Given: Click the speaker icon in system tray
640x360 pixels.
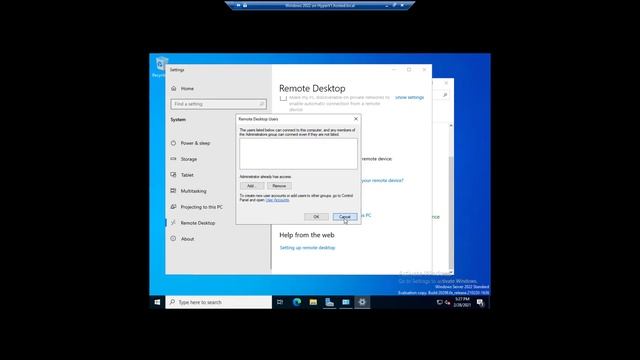Looking at the screenshot, I should [447, 302].
